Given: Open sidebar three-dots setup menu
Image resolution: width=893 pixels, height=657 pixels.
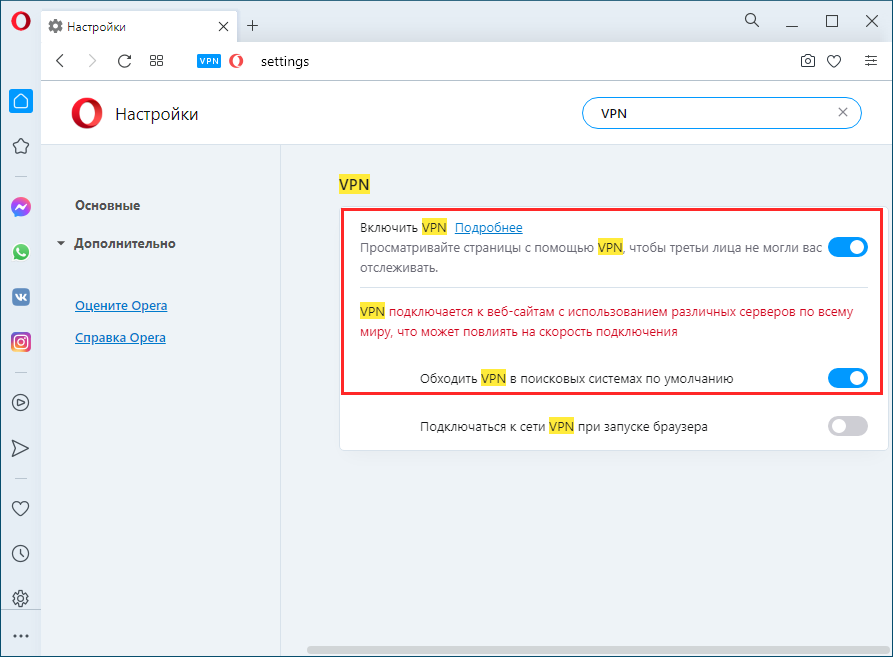Looking at the screenshot, I should (21, 636).
